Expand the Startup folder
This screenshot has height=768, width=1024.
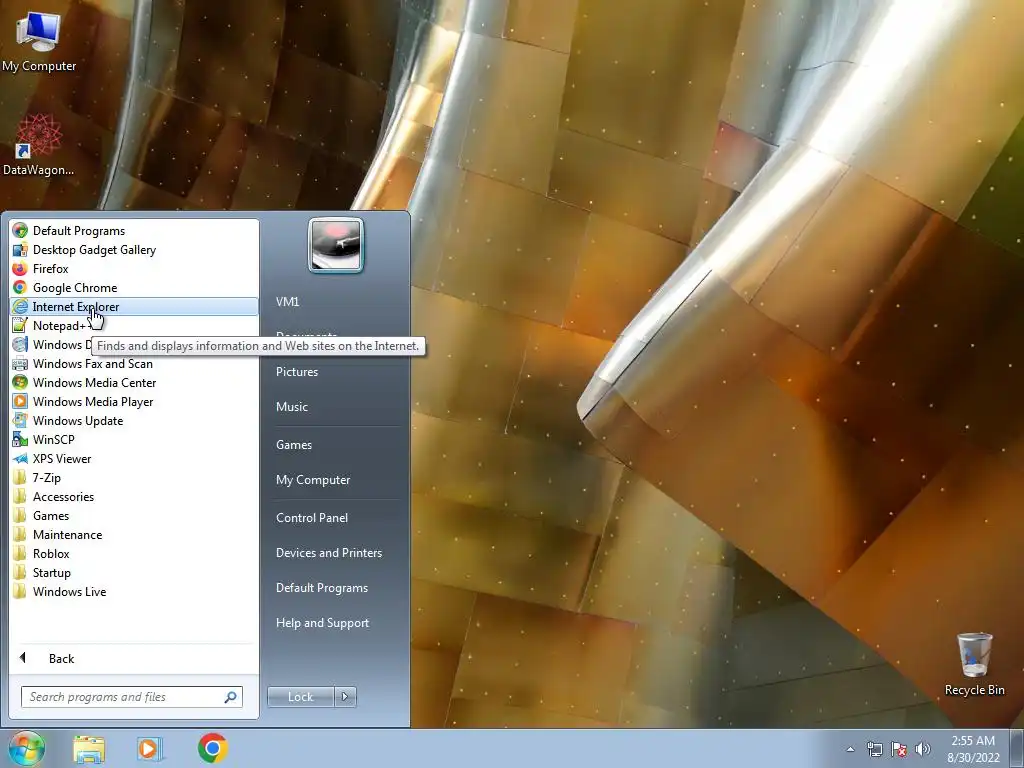click(x=134, y=572)
